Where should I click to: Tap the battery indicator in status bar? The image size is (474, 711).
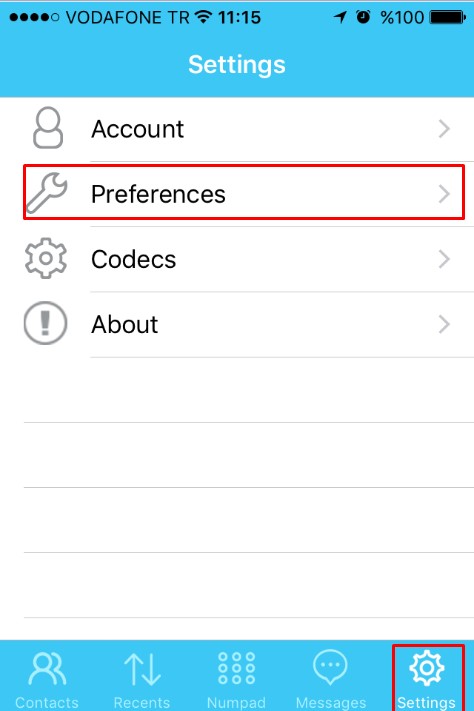point(447,18)
